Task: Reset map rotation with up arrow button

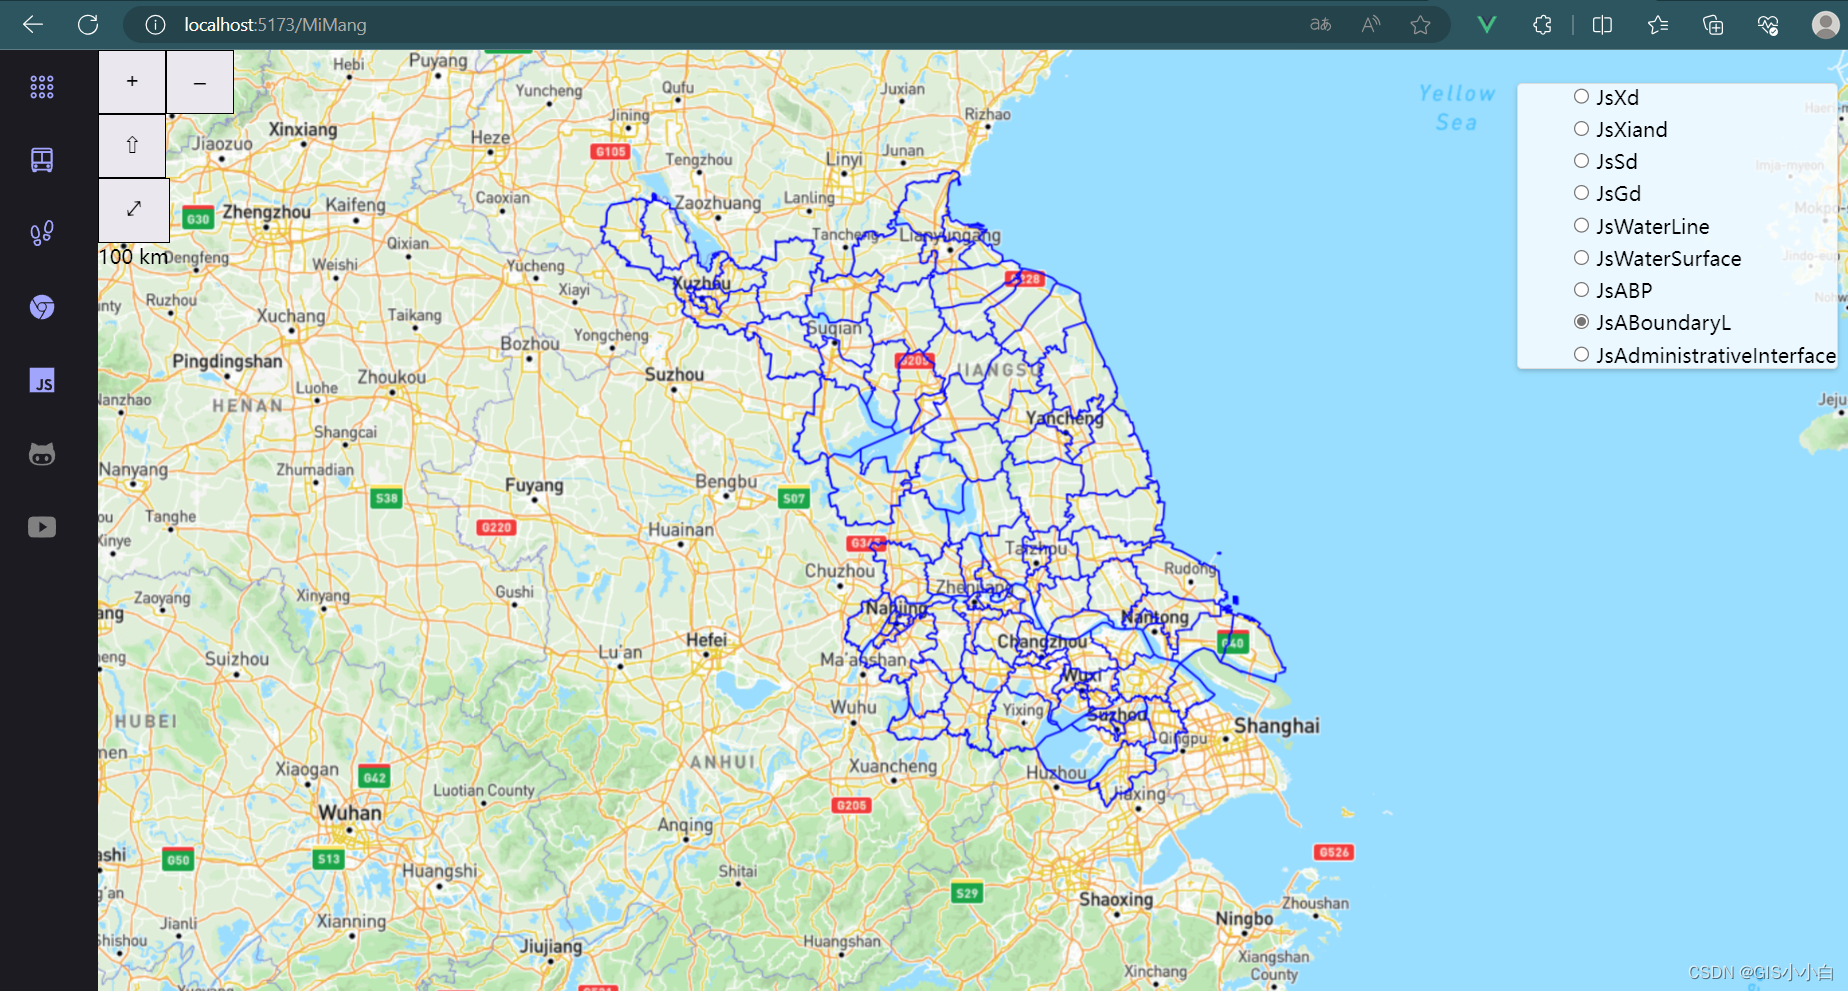Action: tap(132, 146)
